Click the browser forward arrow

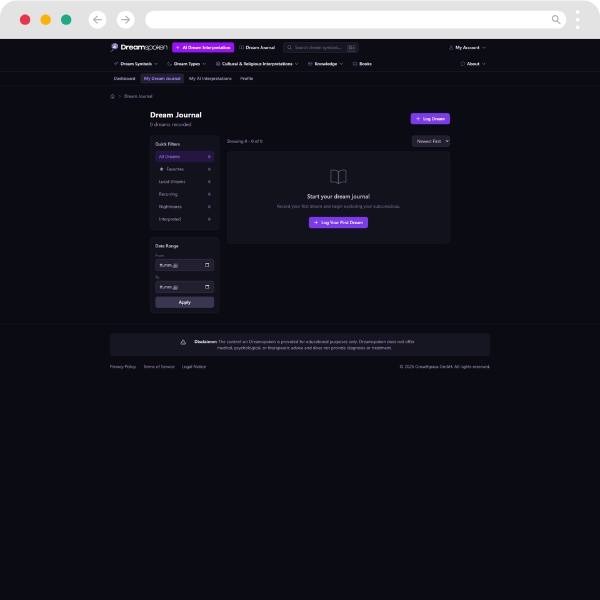point(125,19)
